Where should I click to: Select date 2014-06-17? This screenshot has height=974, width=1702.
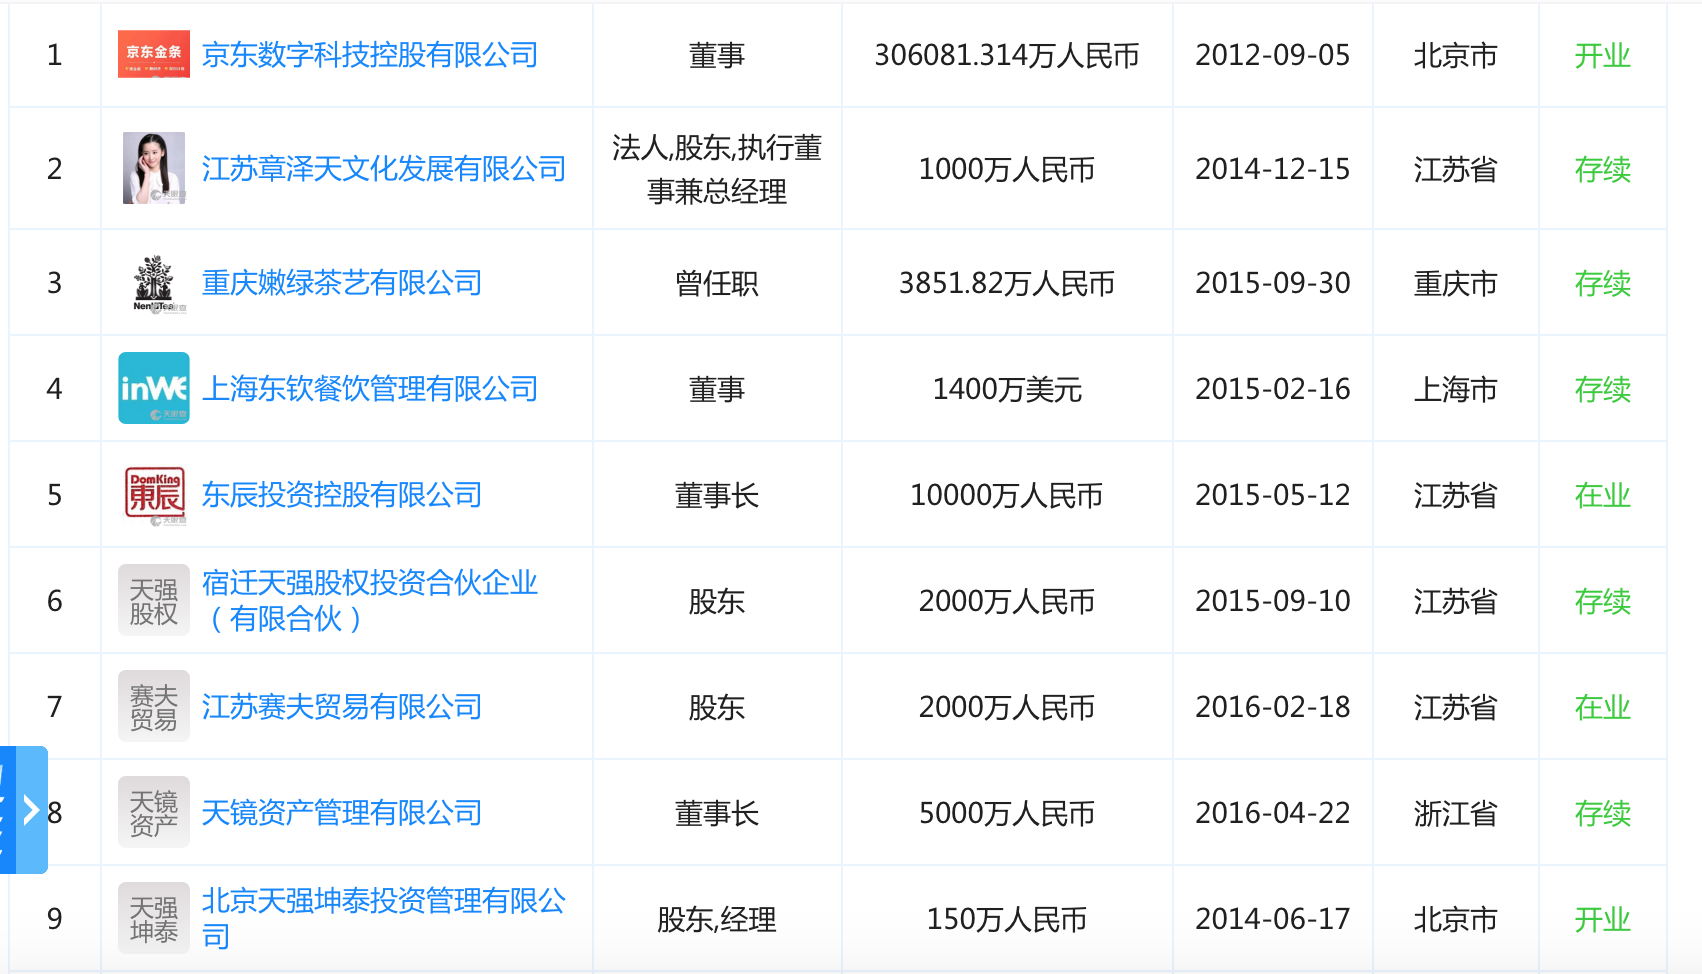[1273, 919]
